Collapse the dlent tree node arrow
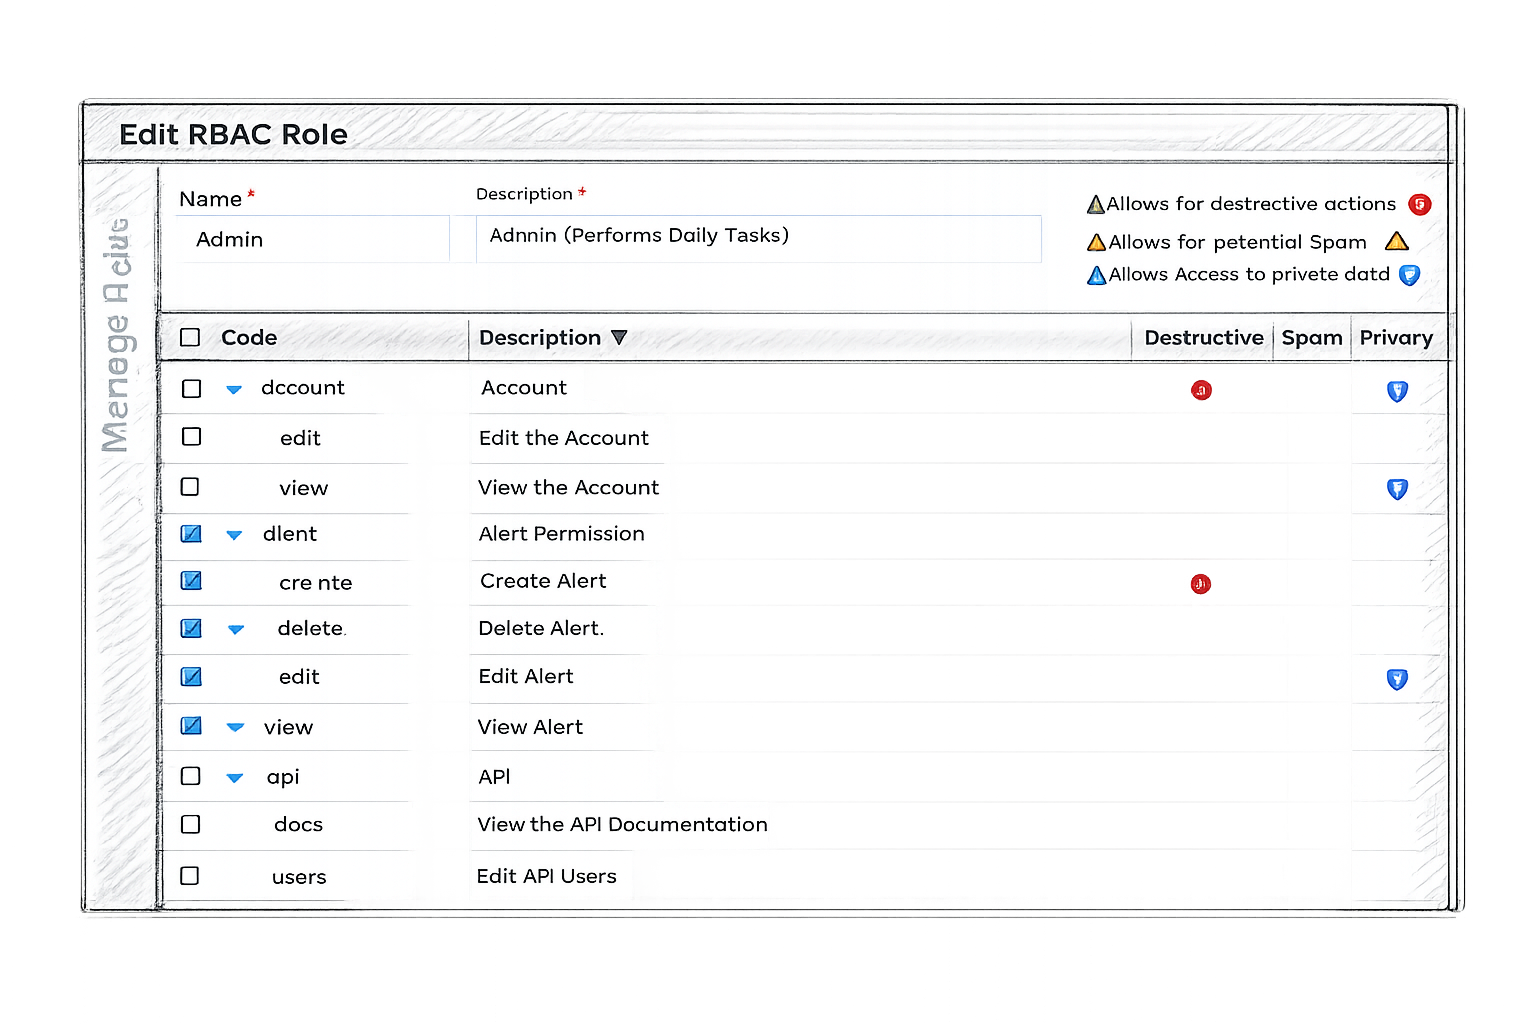The image size is (1536, 1024). click(x=234, y=535)
